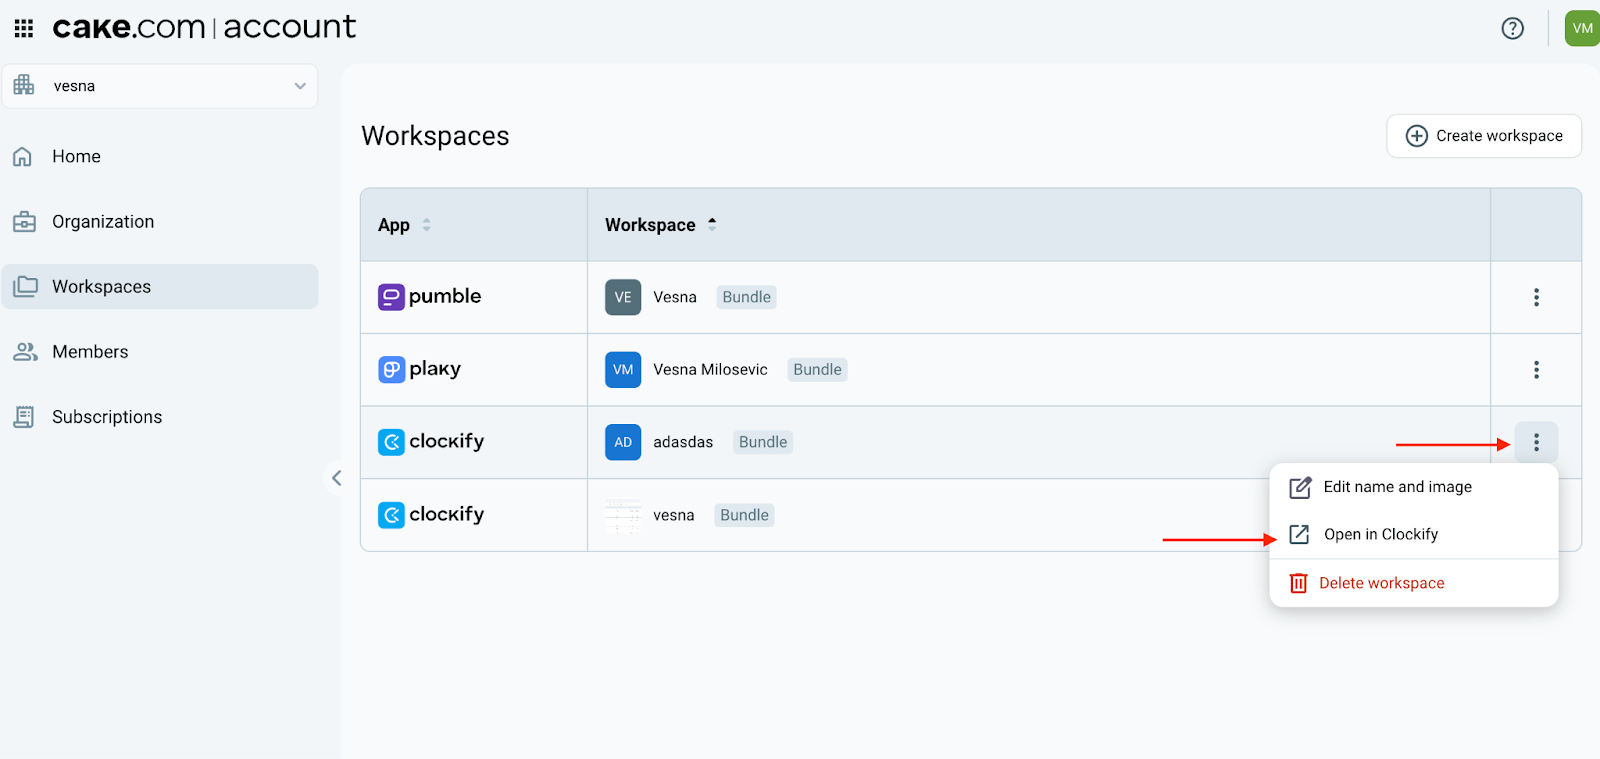Image resolution: width=1600 pixels, height=759 pixels.
Task: Click the AD workspace avatar
Action: click(x=623, y=442)
